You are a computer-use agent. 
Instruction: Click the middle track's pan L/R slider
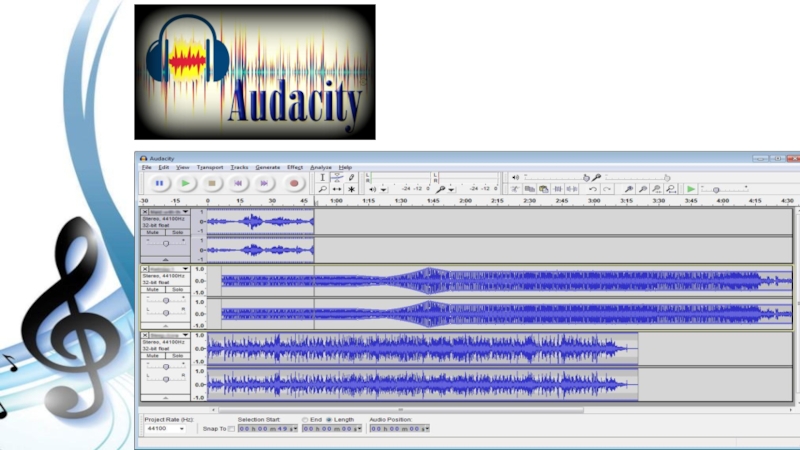[x=166, y=312]
